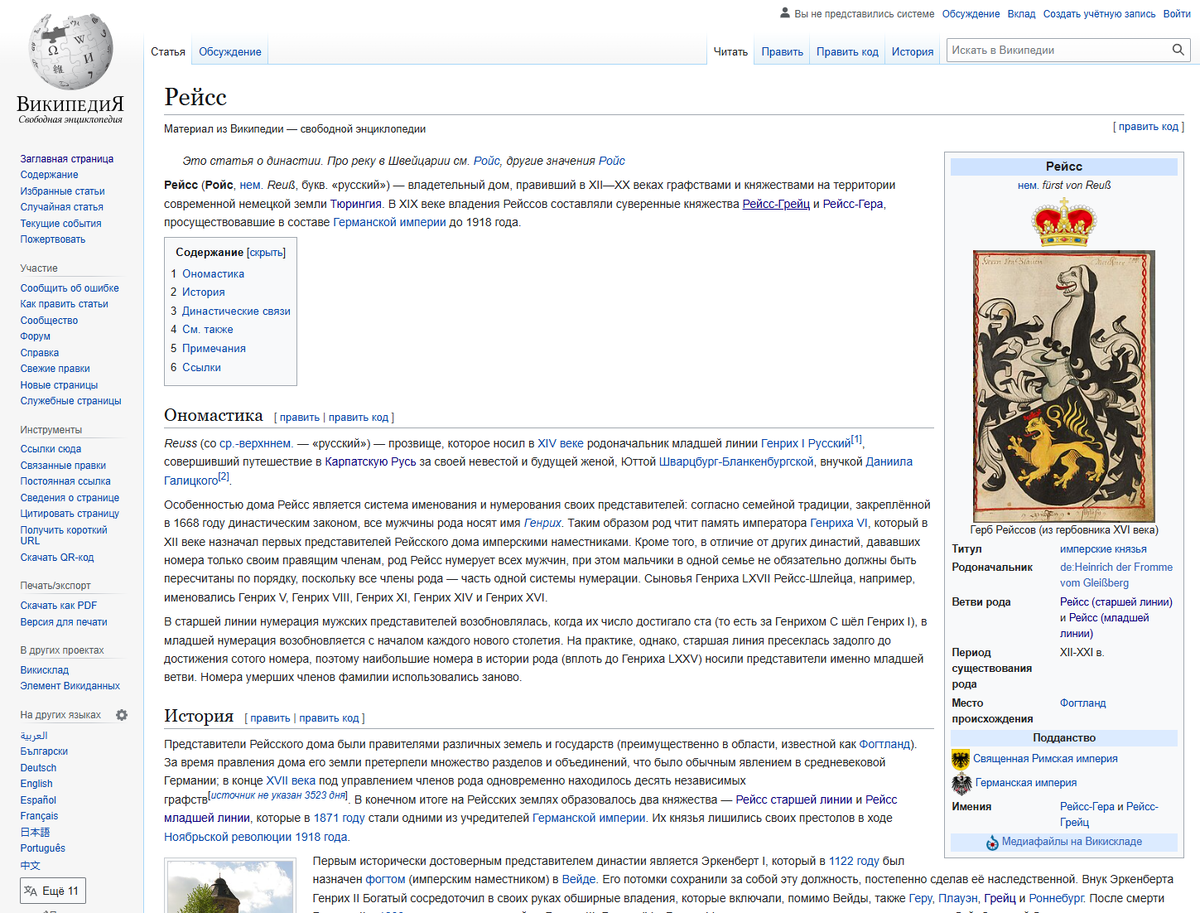Hide the table of contents via скрыть
This screenshot has height=913, width=1200.
click(x=266, y=253)
